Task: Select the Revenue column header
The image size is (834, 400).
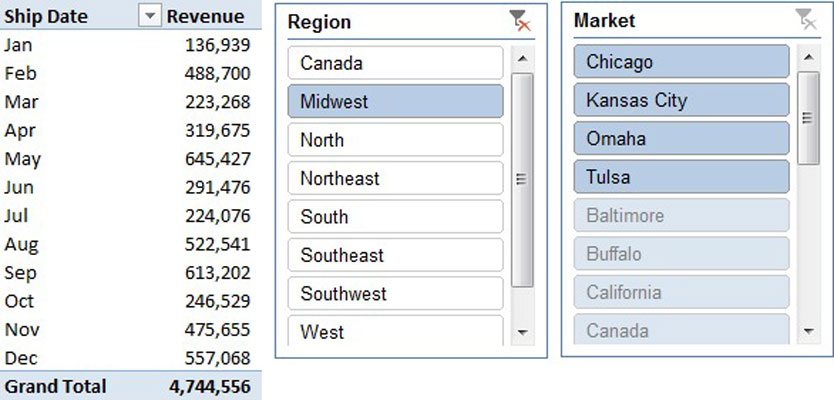Action: pyautogui.click(x=205, y=16)
